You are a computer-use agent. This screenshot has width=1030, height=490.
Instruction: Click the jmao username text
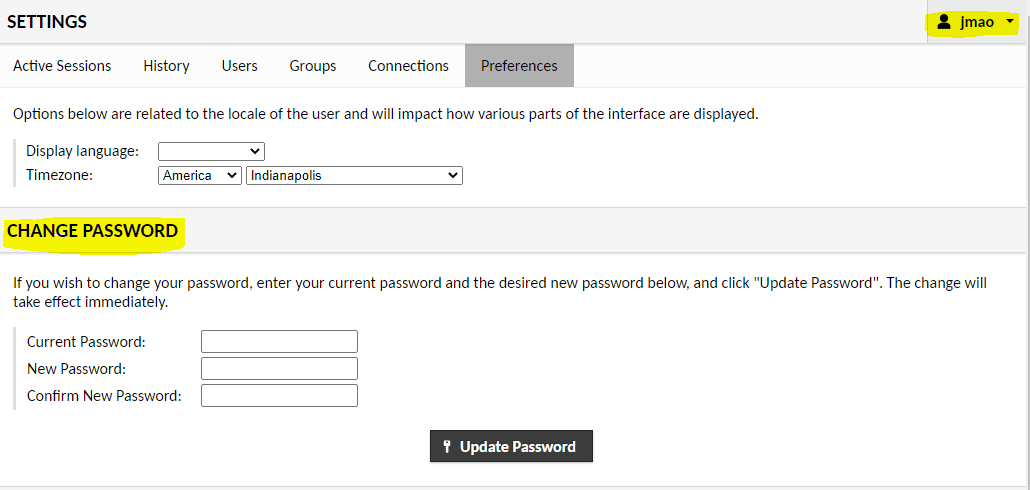(x=977, y=22)
